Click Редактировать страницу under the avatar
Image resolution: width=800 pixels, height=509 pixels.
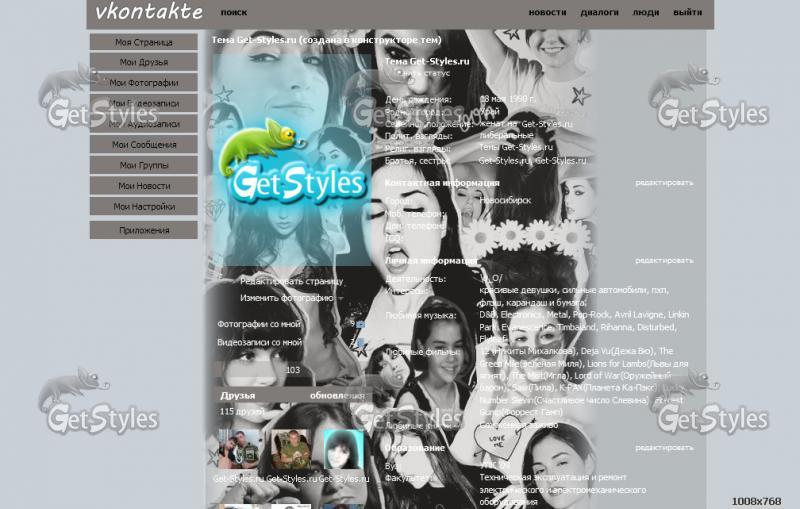(x=292, y=282)
